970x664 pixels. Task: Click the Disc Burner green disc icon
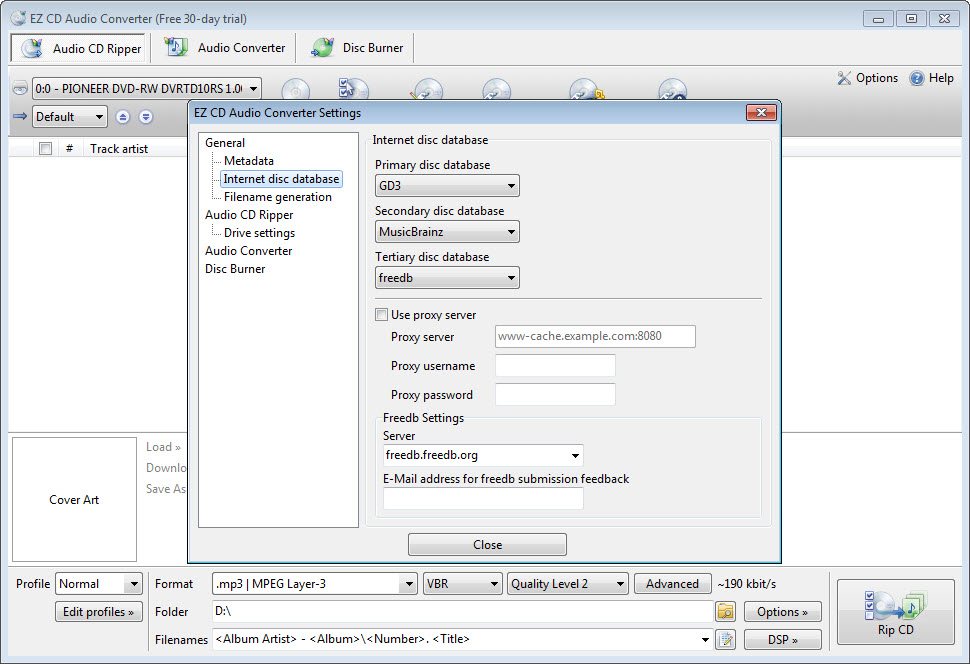(322, 47)
